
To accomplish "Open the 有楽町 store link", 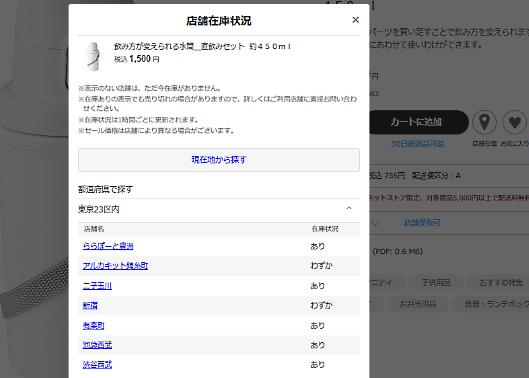I will [x=93, y=325].
